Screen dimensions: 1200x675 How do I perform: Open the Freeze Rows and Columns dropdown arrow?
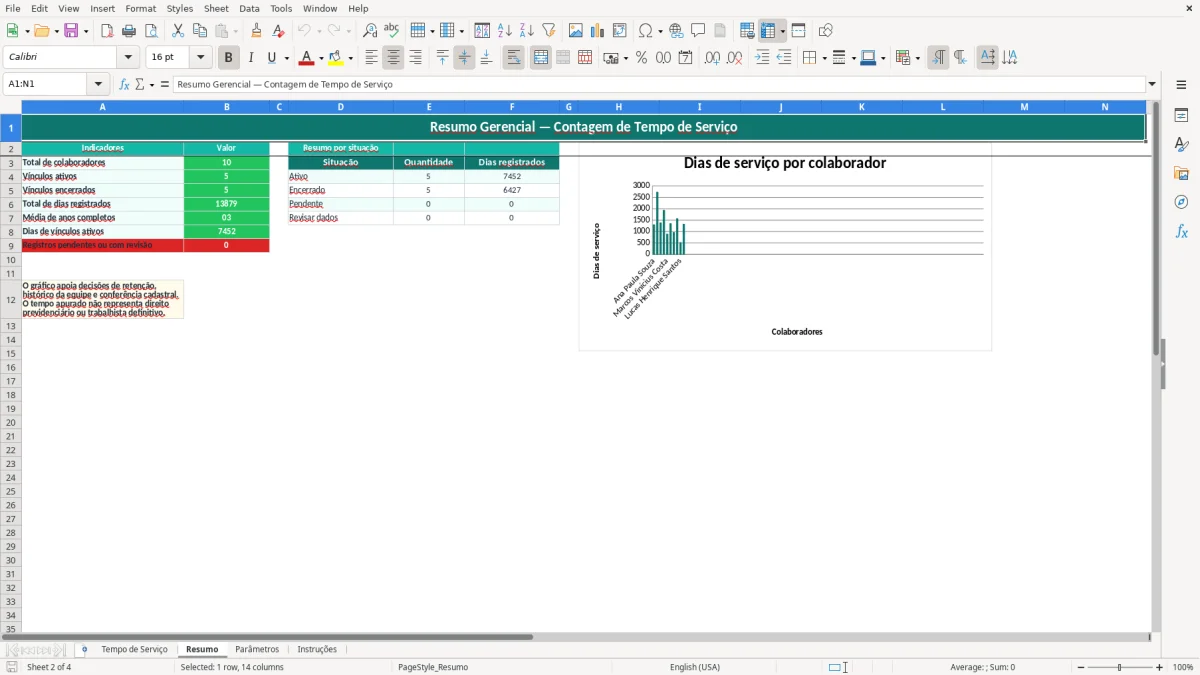[x=782, y=31]
